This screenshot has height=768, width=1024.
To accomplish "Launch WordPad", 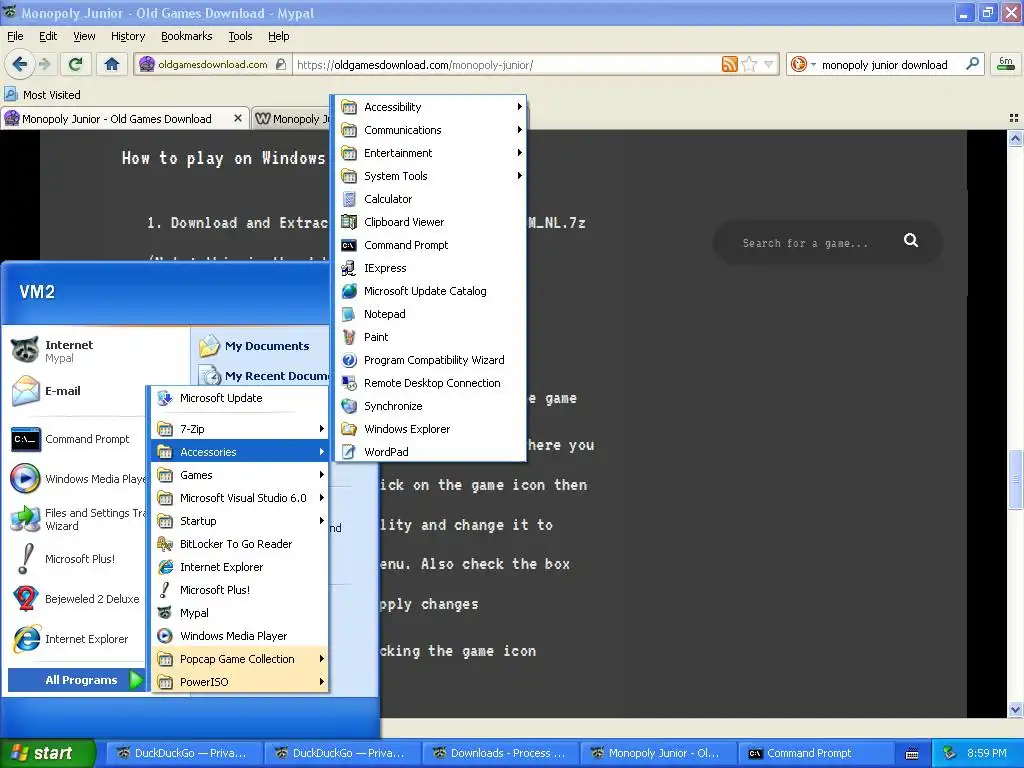I will (430, 452).
